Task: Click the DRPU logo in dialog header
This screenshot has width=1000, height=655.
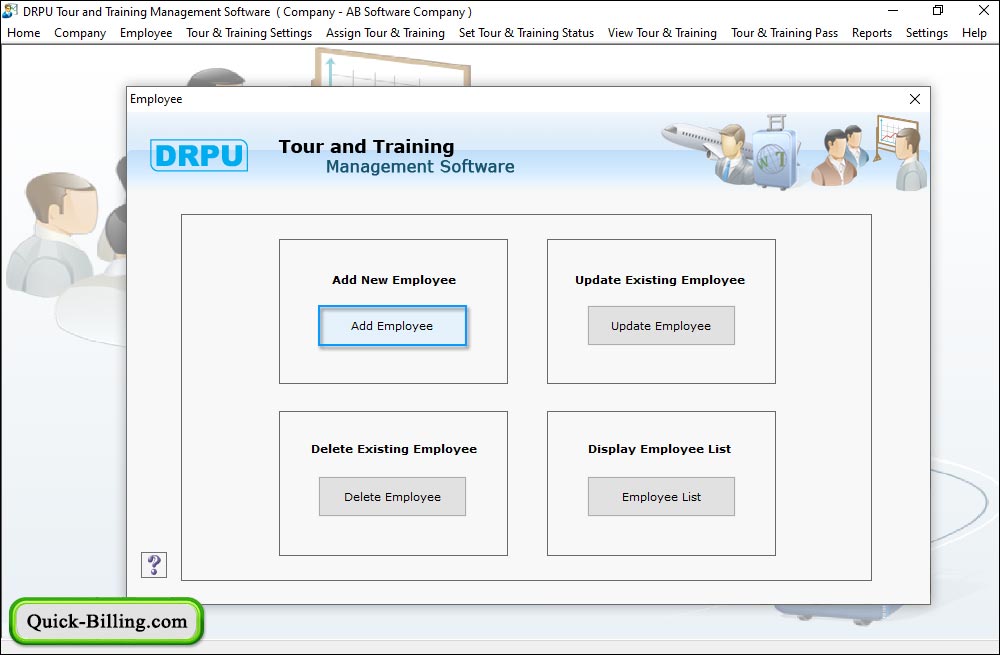Action: [199, 155]
